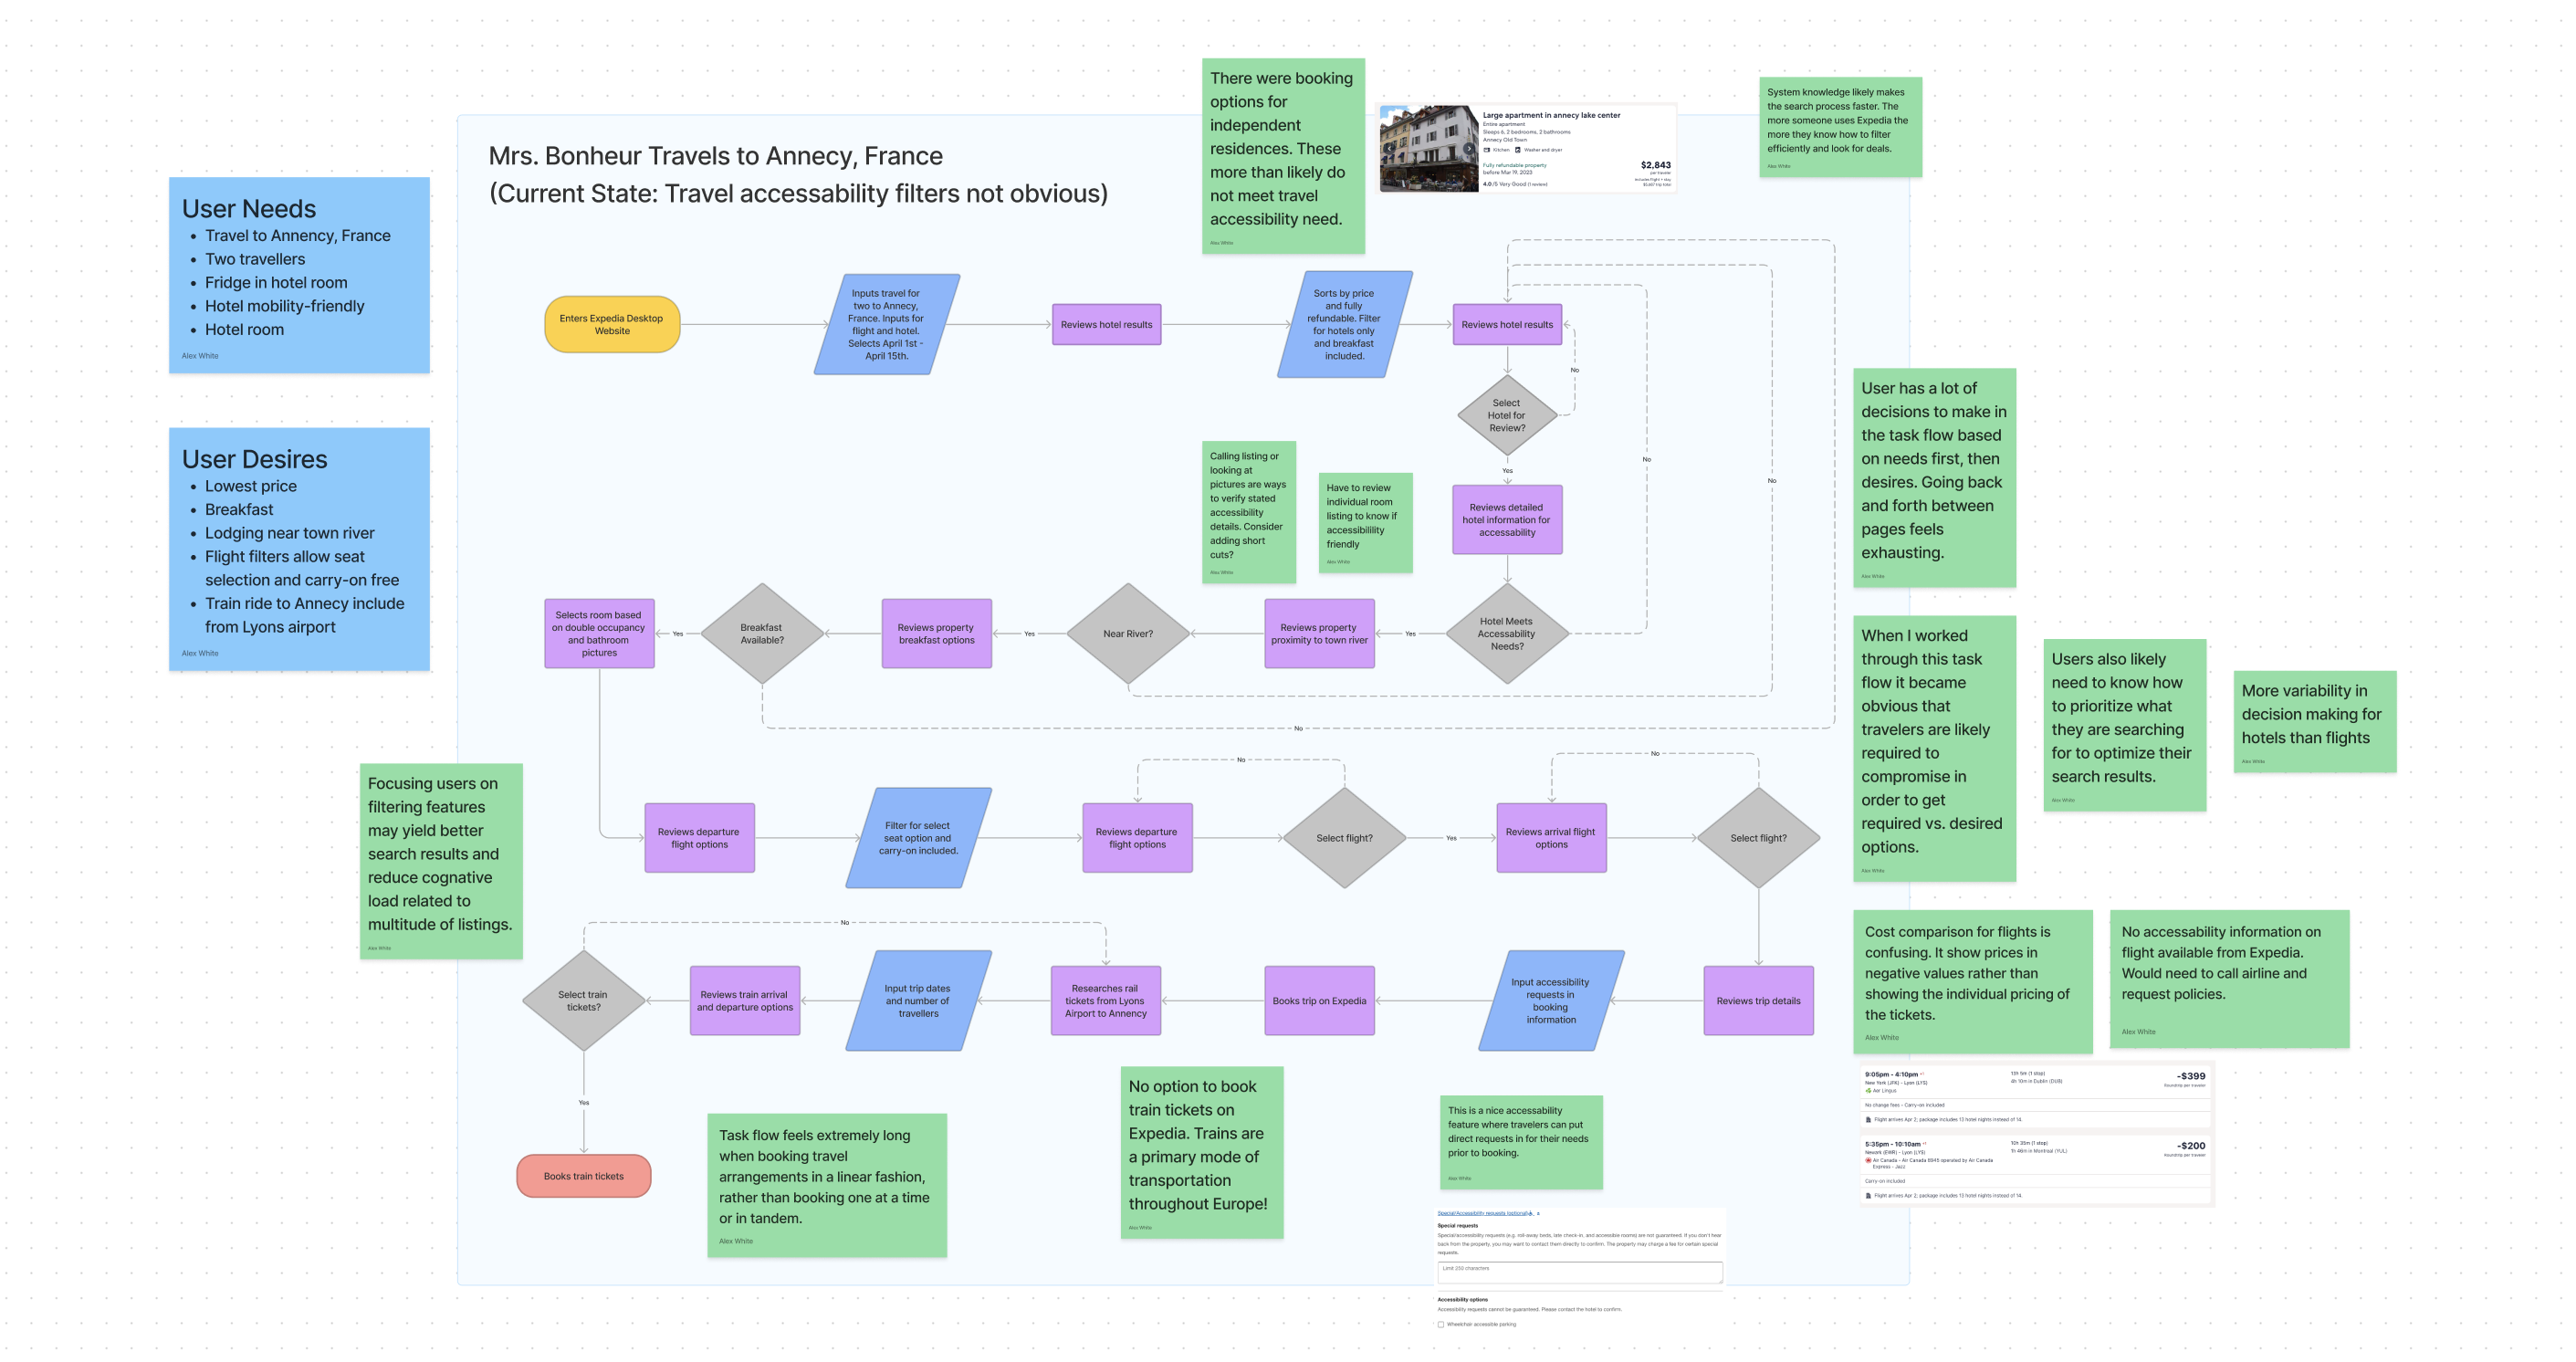
Task: Select 'Users also likely need to know how' note
Action: coord(2124,725)
